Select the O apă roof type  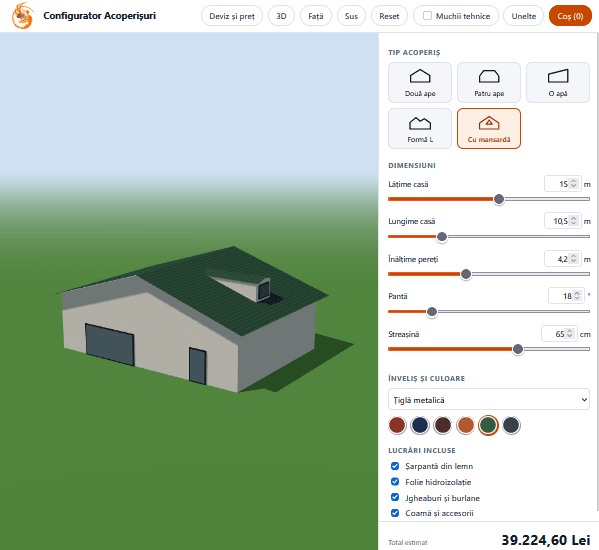pos(558,82)
